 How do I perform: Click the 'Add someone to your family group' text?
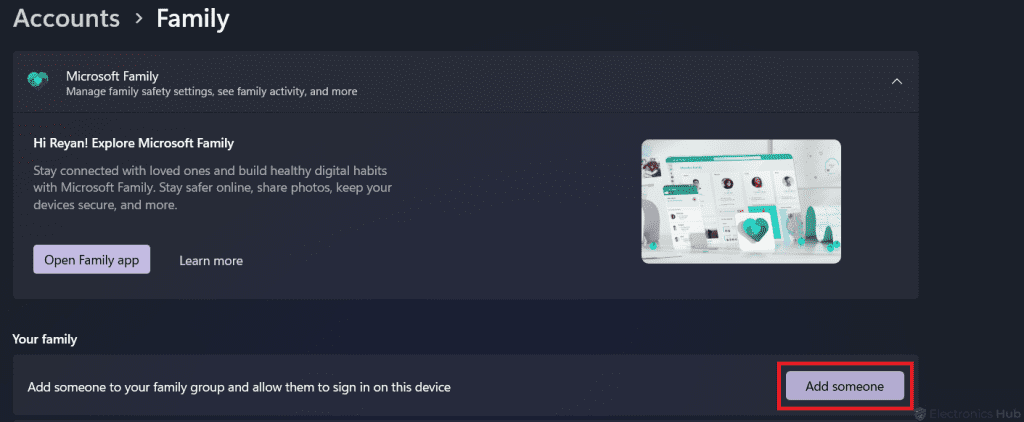pyautogui.click(x=239, y=386)
